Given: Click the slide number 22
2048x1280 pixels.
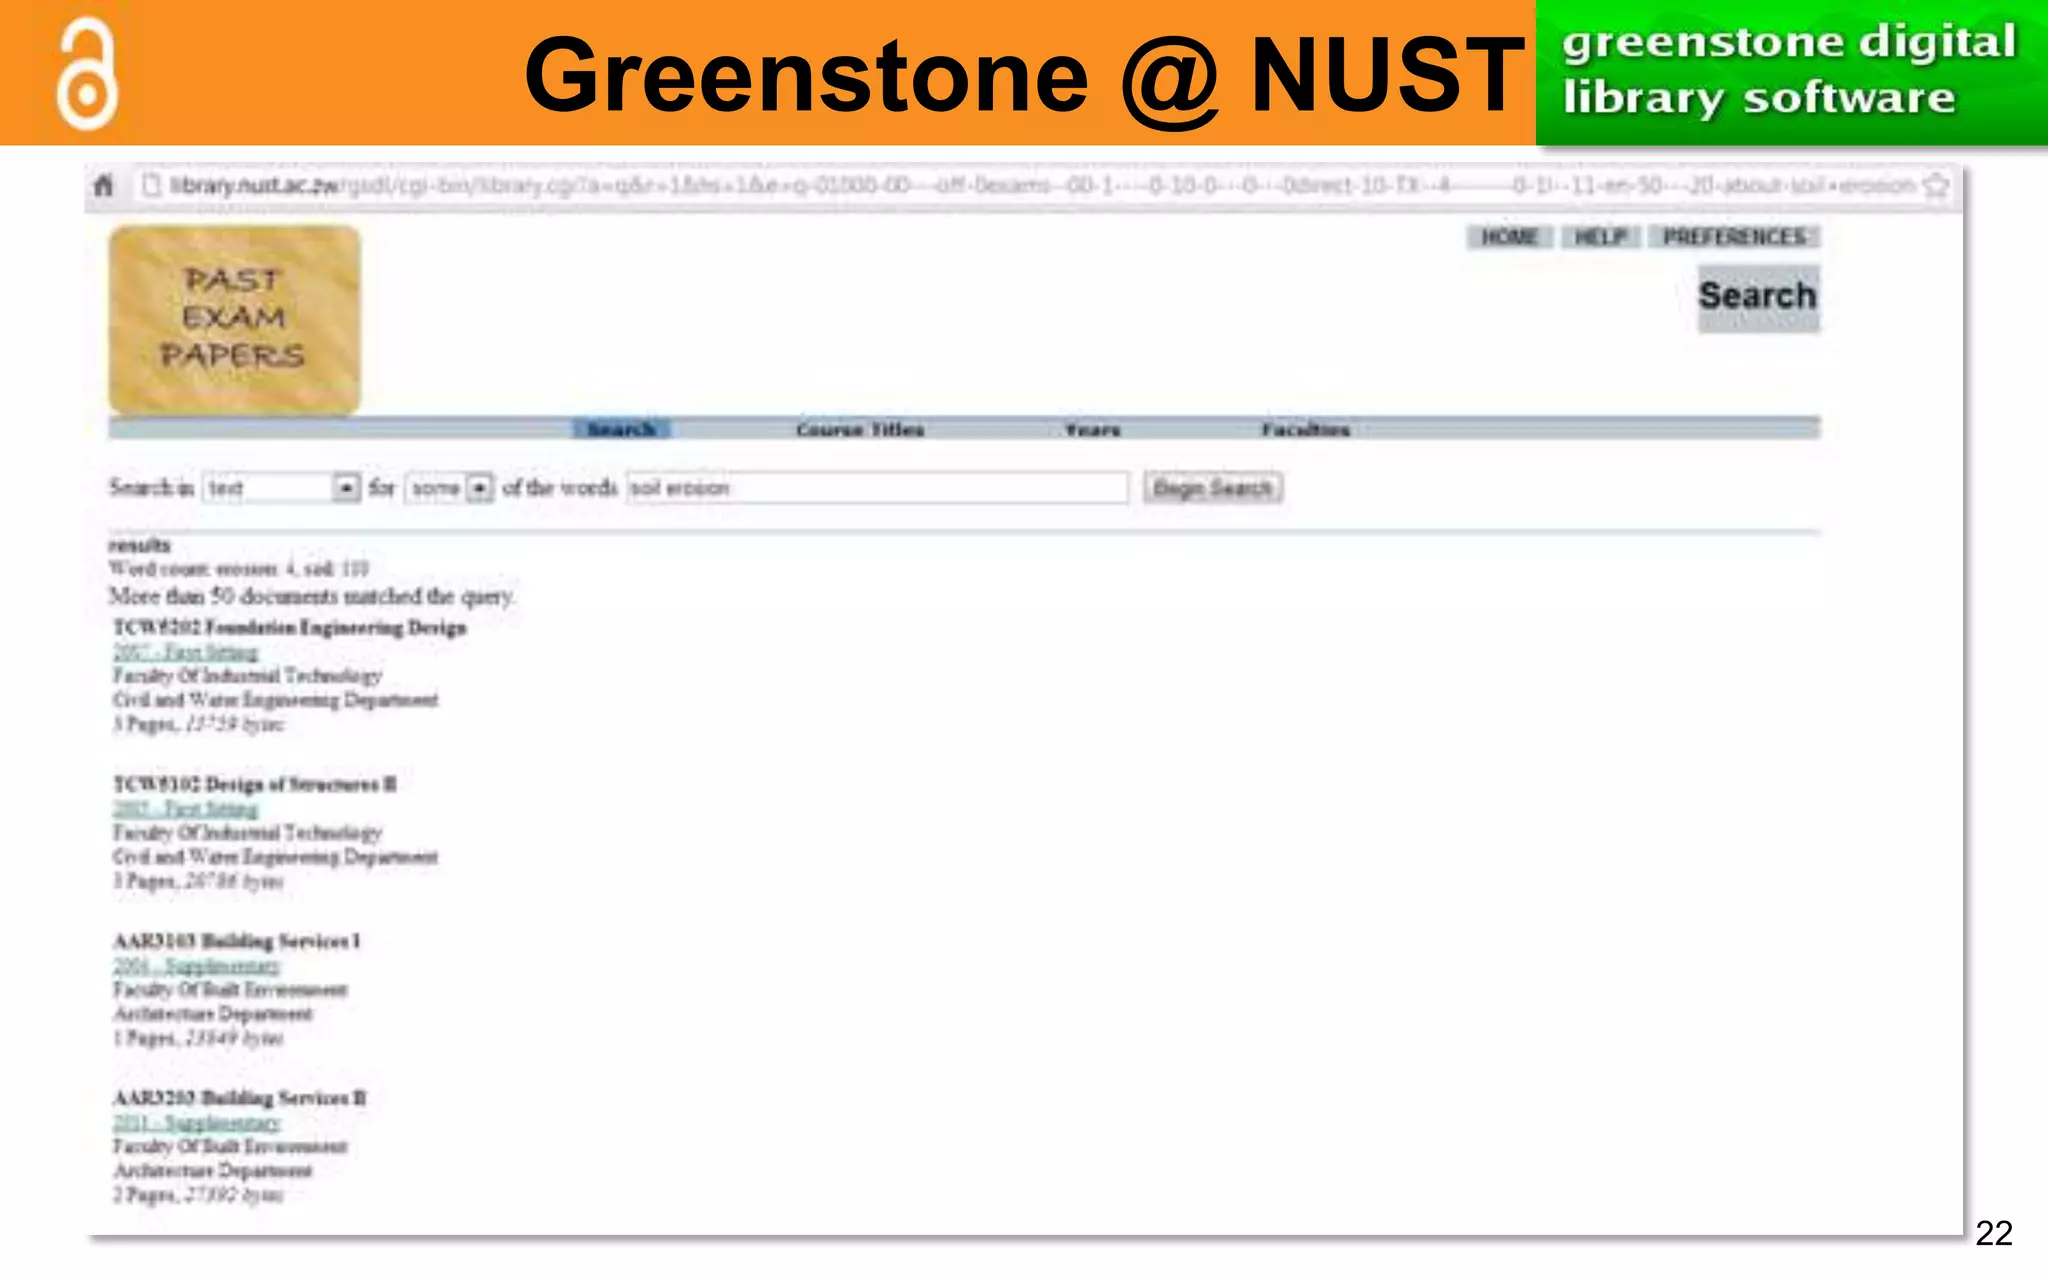Looking at the screenshot, I should [x=1993, y=1233].
